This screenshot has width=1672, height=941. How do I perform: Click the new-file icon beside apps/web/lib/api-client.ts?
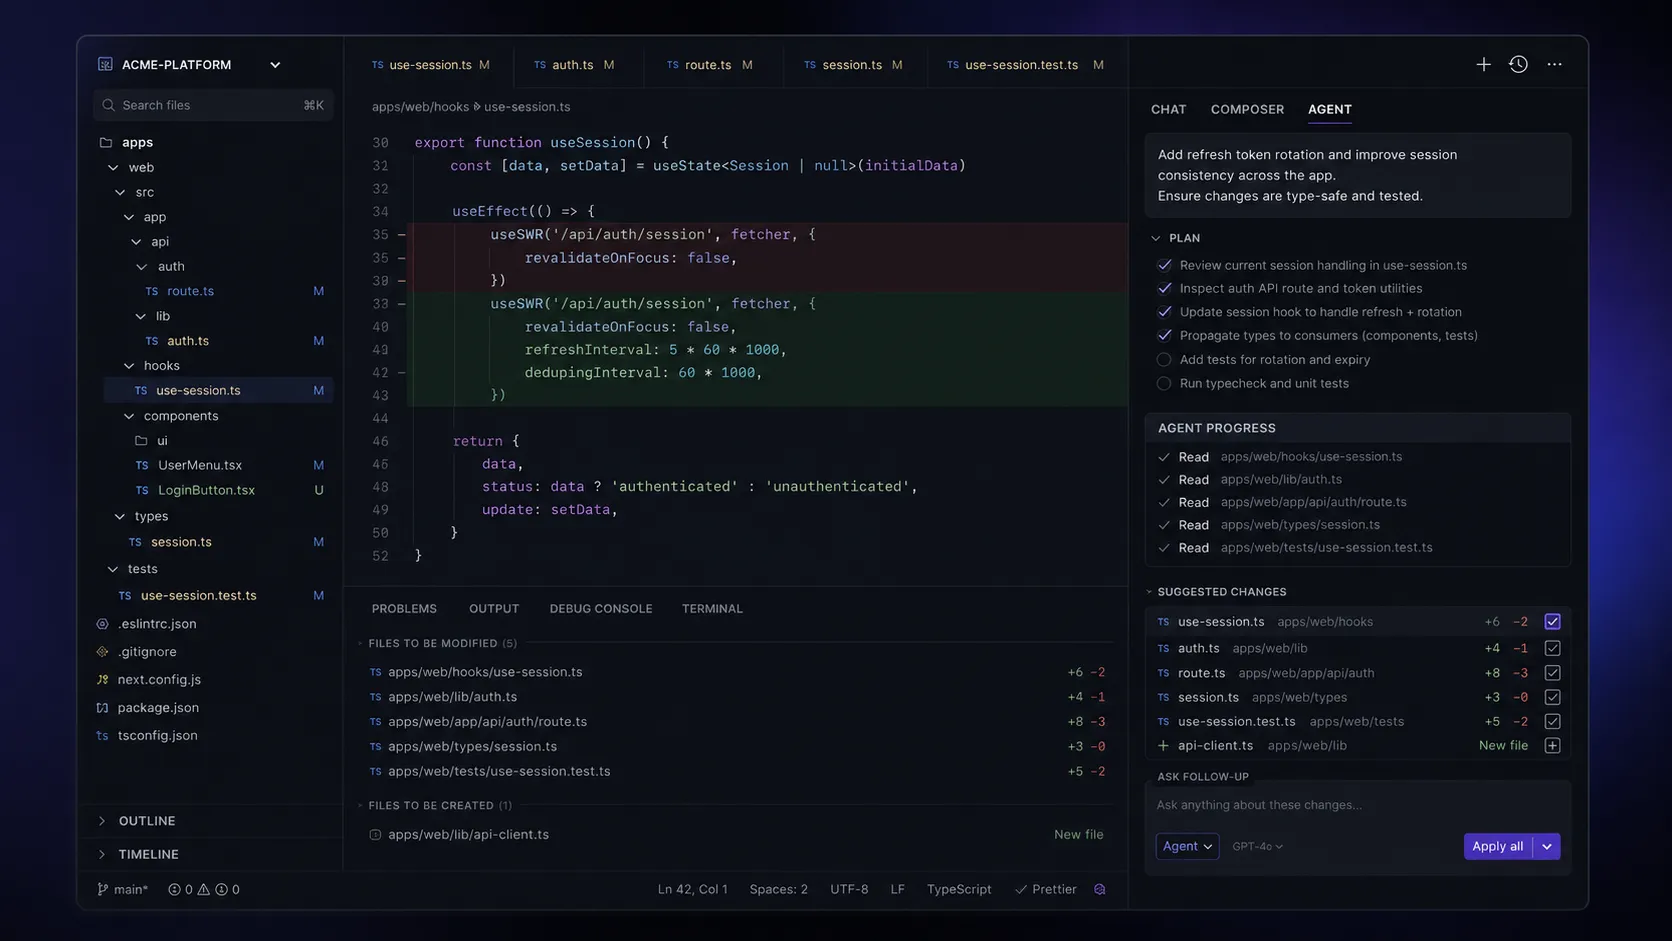pyautogui.click(x=375, y=835)
